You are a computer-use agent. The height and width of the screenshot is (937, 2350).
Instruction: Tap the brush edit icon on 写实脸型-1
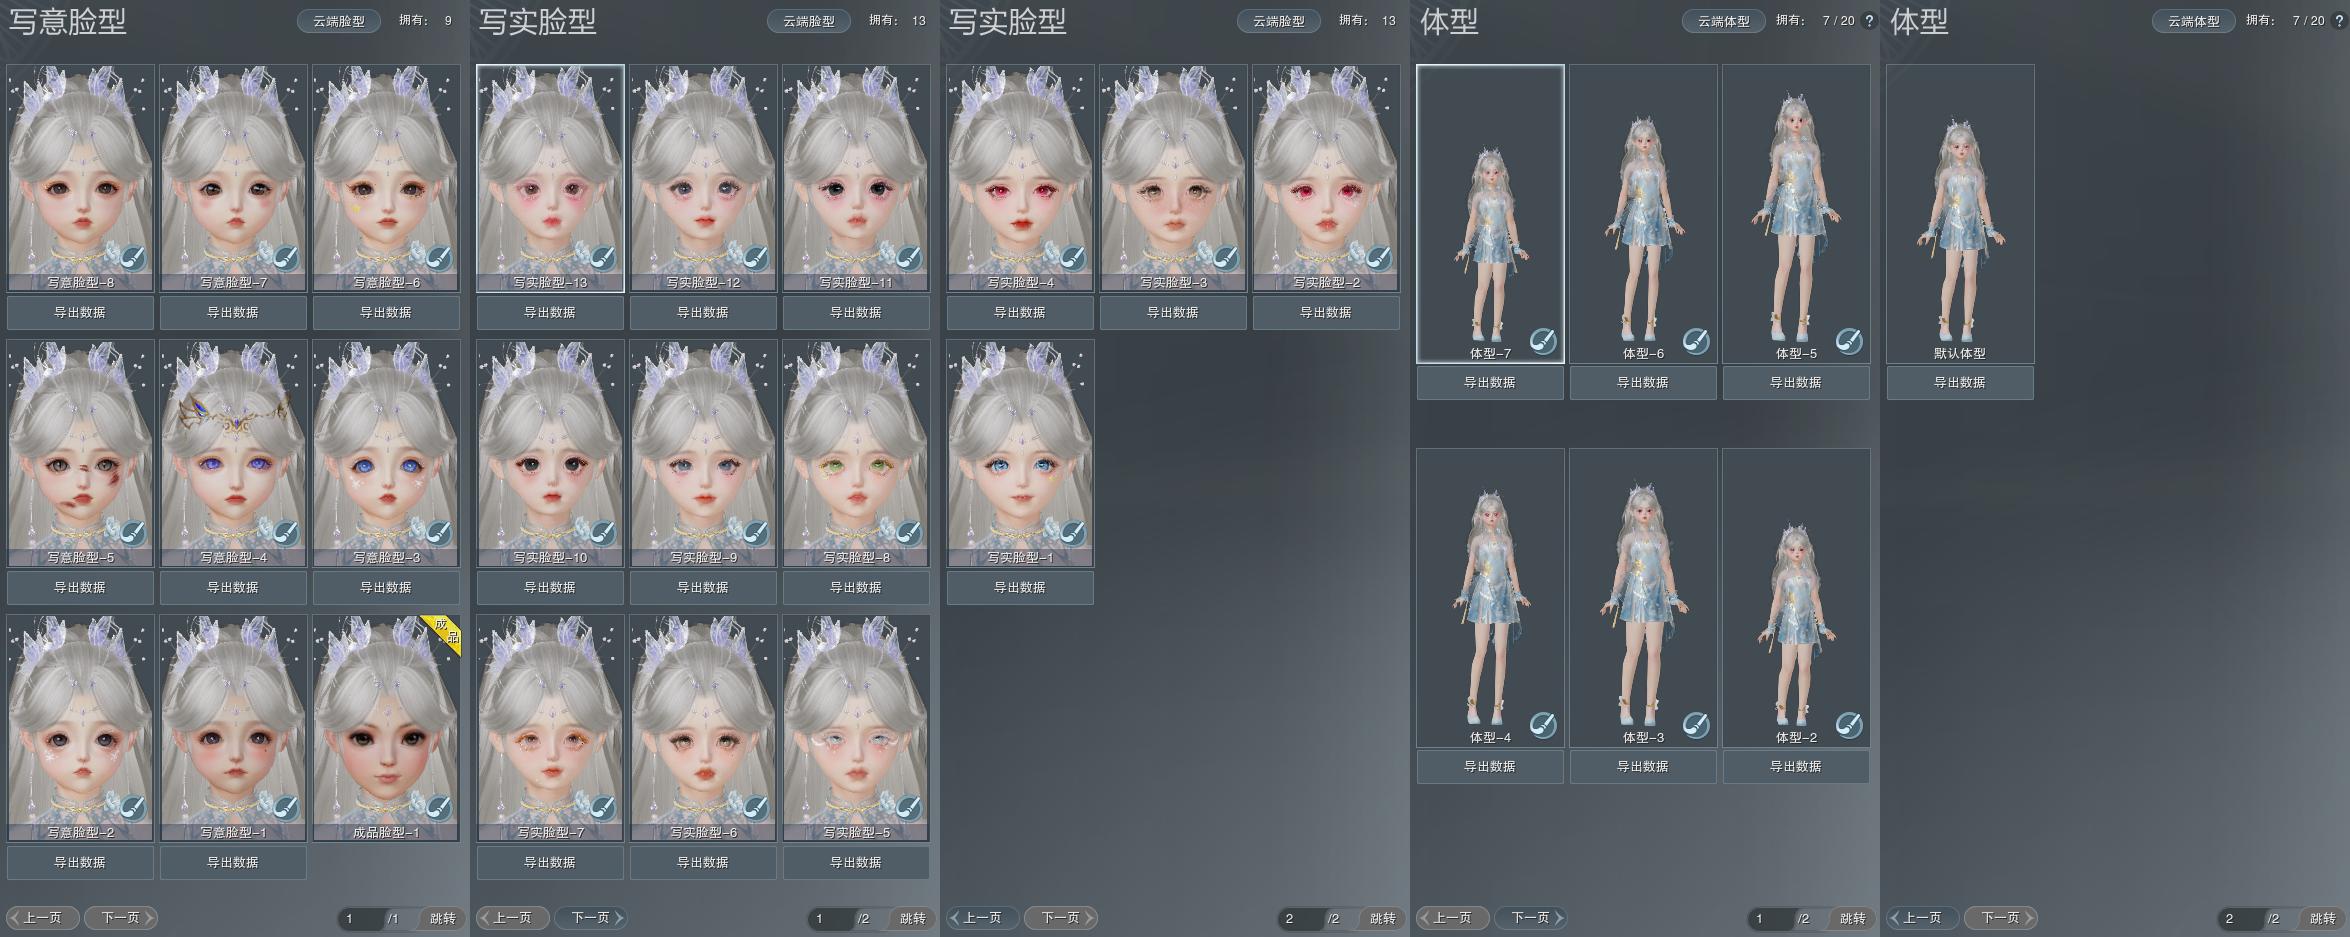(x=1072, y=534)
